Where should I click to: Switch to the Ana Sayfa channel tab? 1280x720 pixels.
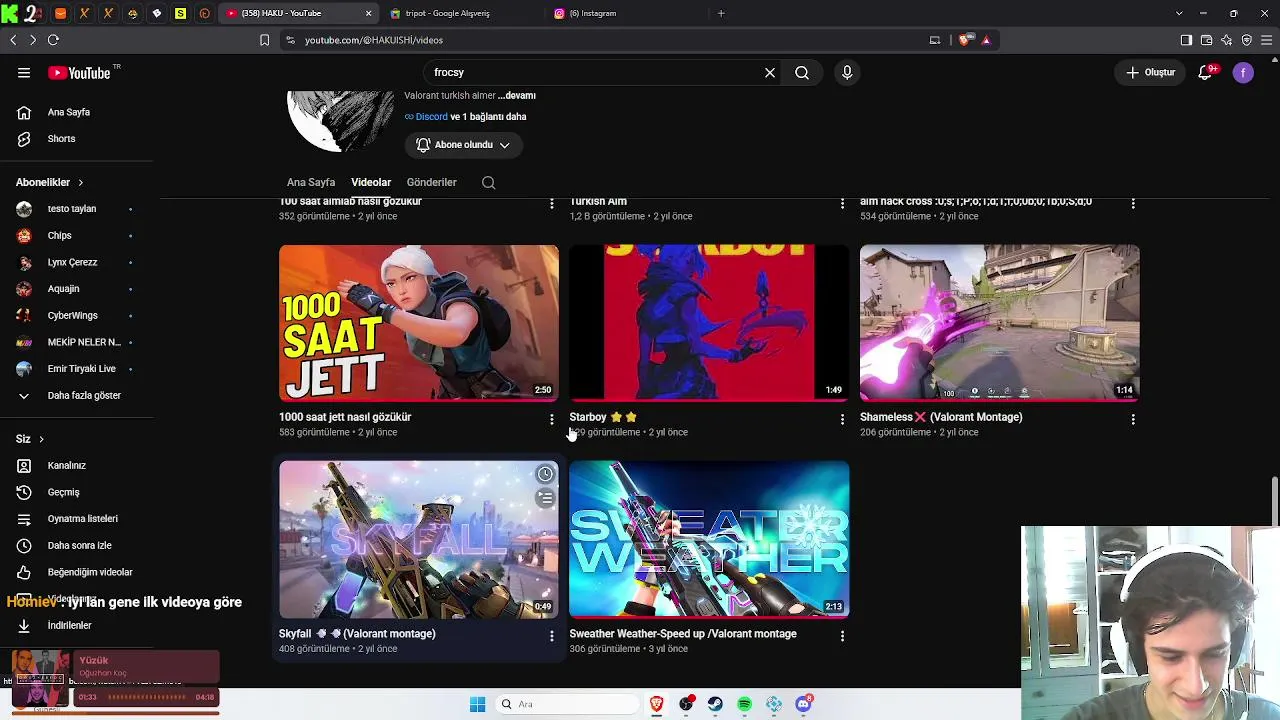coord(311,182)
